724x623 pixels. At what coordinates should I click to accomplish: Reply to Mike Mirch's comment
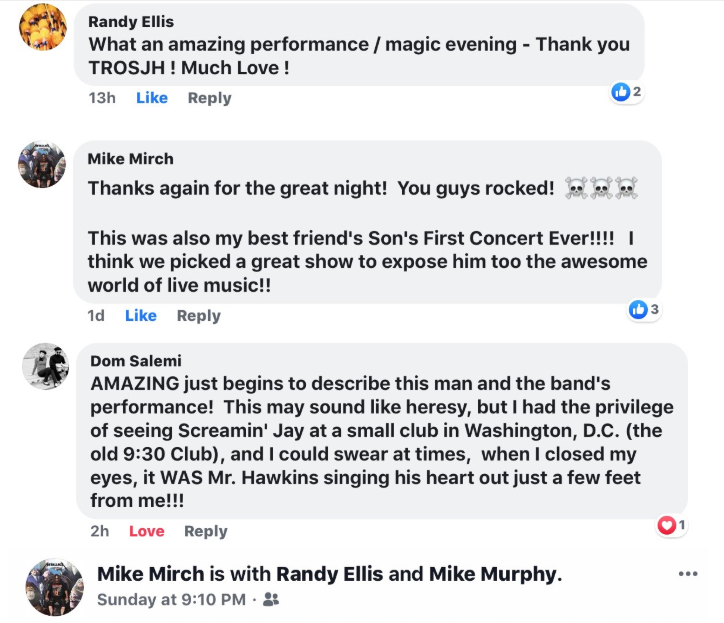(x=198, y=316)
